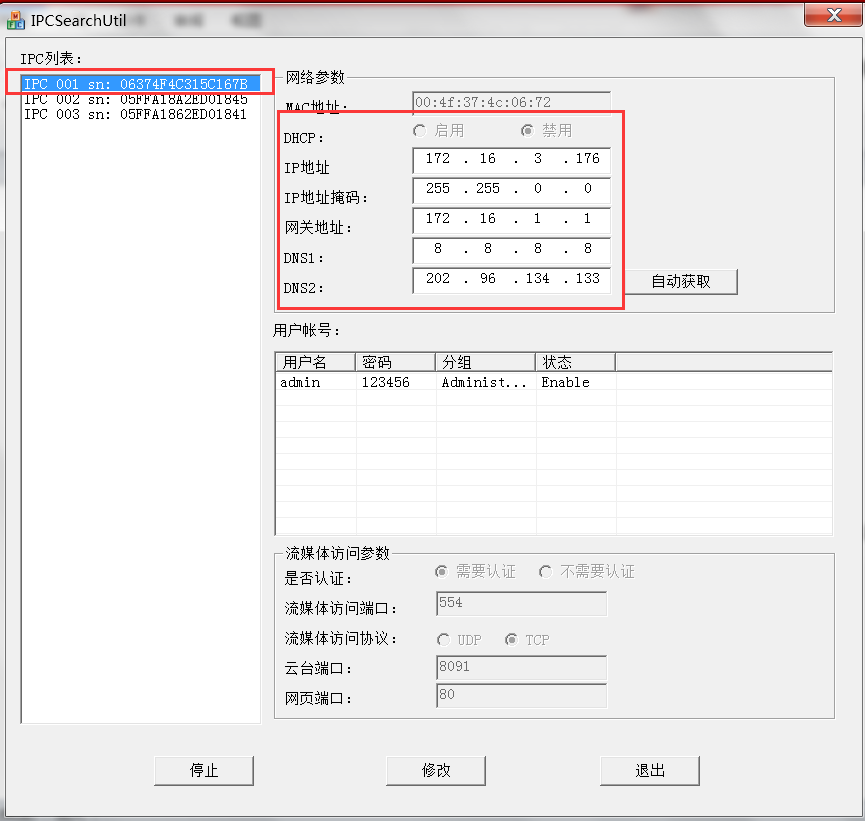Select camera IPC 002 from the list
Screen dimensions: 865x821
[140, 98]
